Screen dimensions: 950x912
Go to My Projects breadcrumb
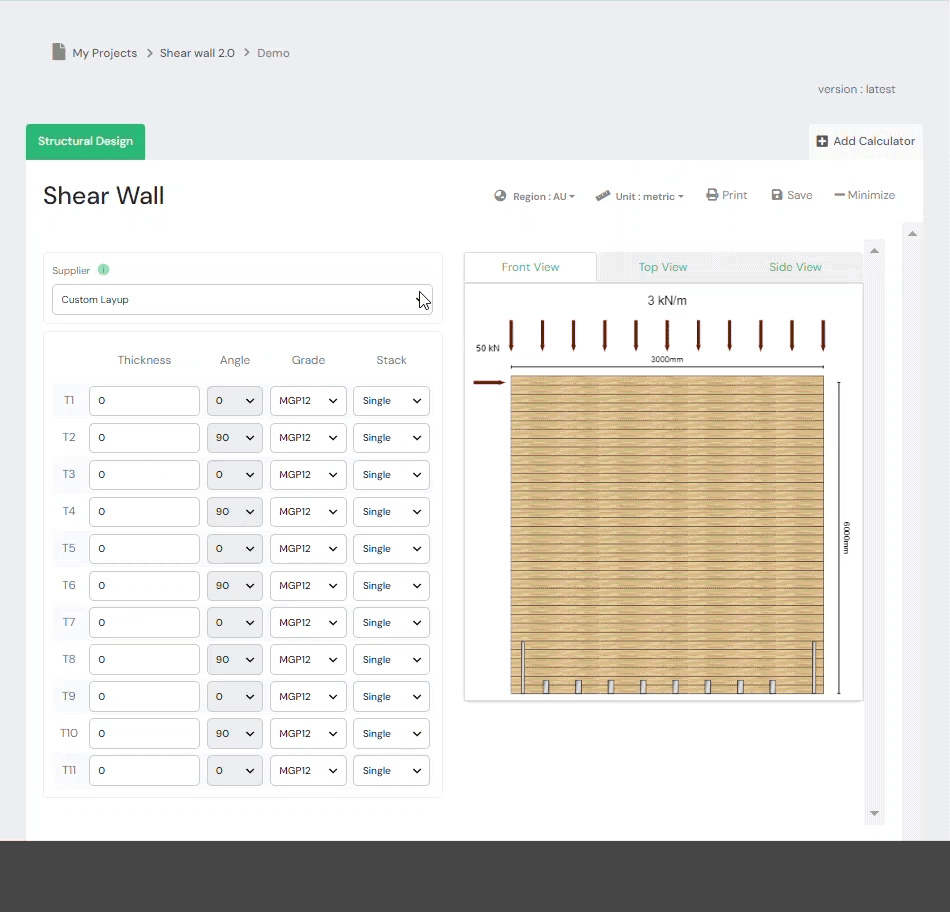(x=105, y=53)
